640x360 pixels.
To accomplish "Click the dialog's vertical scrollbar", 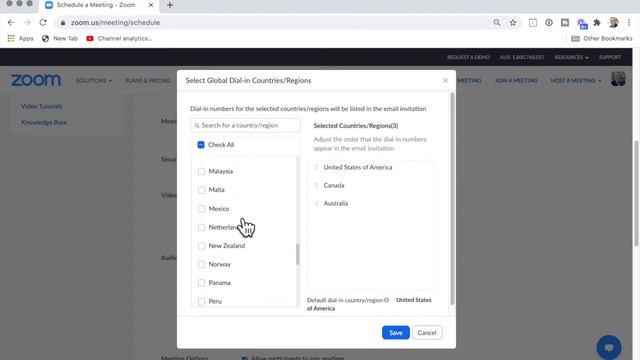I will click(x=452, y=199).
